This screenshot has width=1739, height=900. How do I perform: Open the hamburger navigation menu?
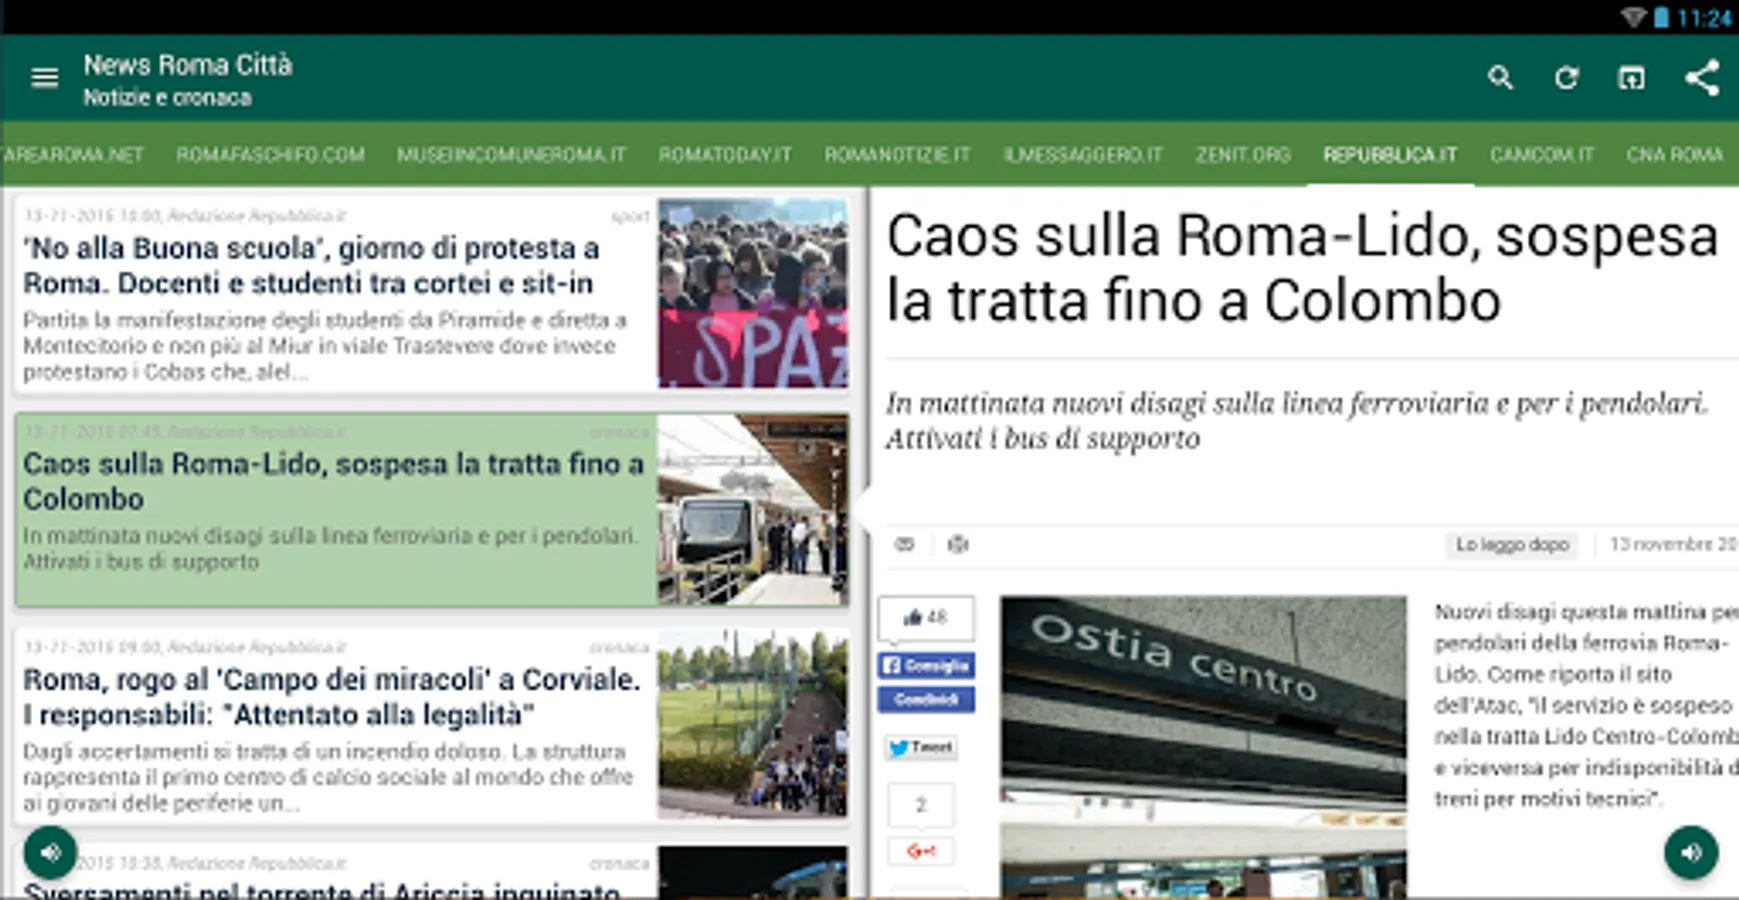tap(44, 78)
